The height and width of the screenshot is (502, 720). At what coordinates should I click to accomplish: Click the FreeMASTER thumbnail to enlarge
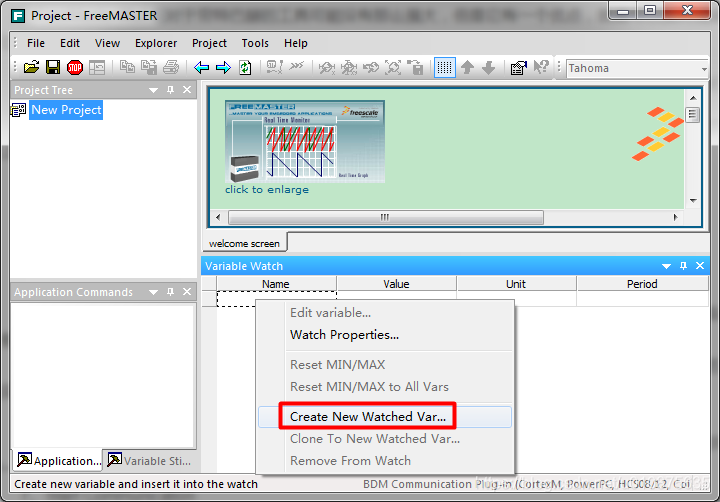[305, 142]
